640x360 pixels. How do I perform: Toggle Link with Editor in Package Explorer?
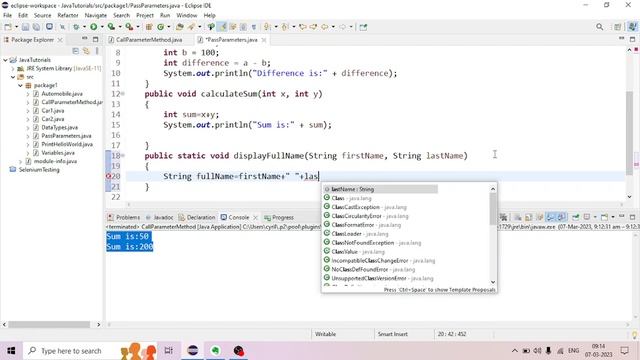[x=86, y=51]
